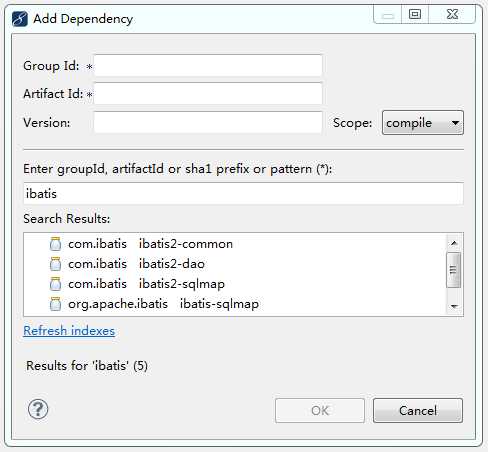Click the jar icon beside ibatis2-sqlmap

(x=55, y=284)
